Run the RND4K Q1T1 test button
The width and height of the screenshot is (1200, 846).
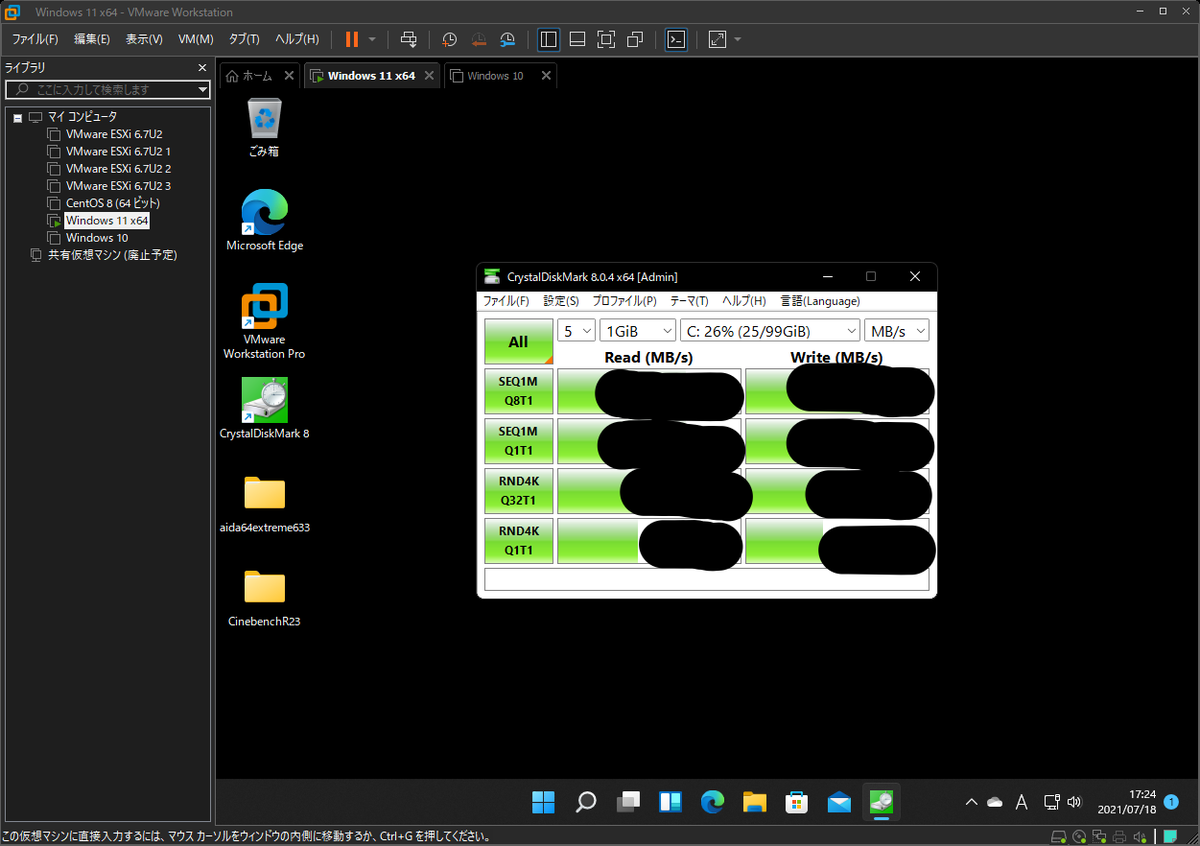coord(518,541)
